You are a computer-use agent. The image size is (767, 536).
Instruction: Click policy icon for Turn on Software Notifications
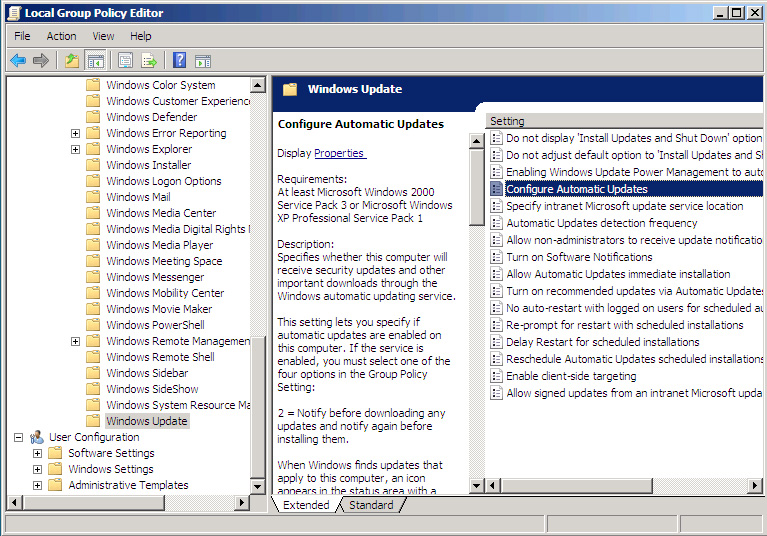tap(496, 257)
